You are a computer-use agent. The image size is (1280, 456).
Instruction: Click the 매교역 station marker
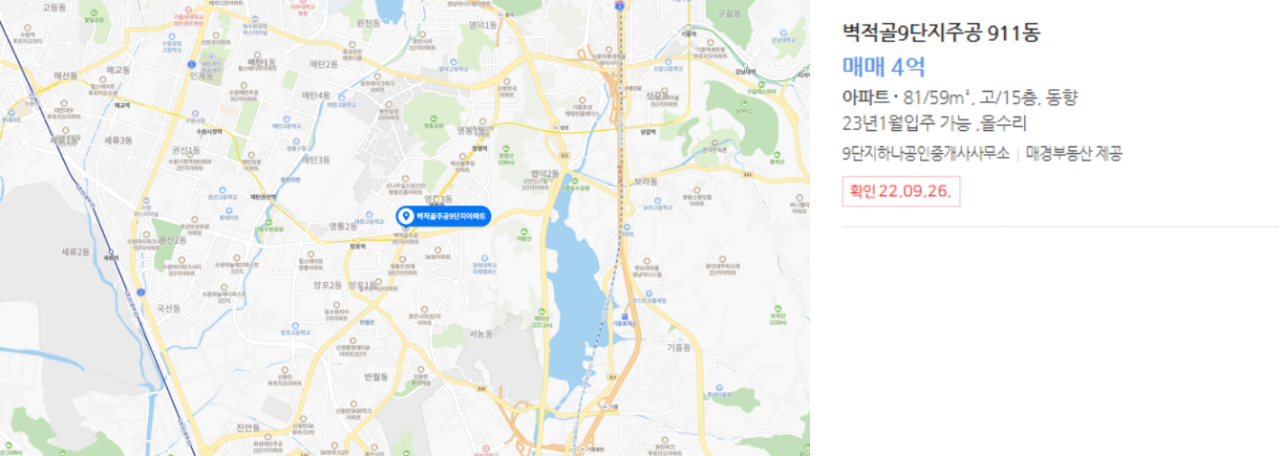tap(122, 104)
